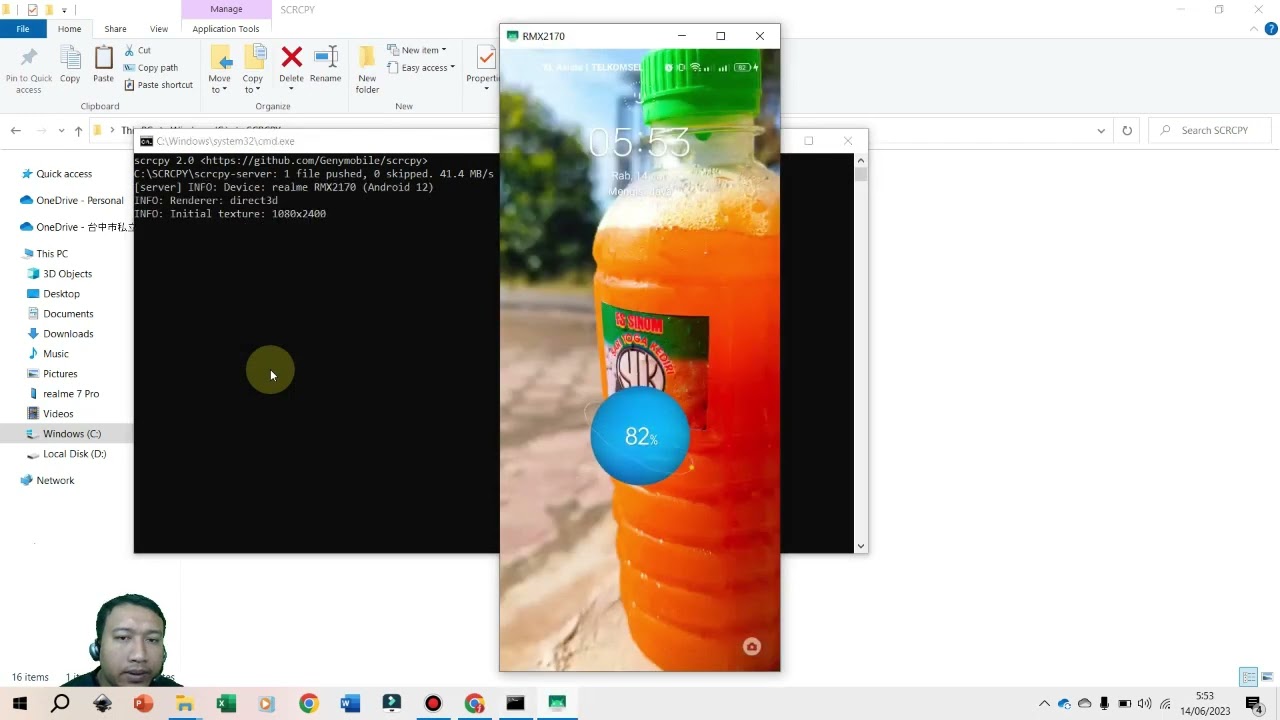
Task: Switch to large icons view at bottom right
Action: coord(1267,677)
